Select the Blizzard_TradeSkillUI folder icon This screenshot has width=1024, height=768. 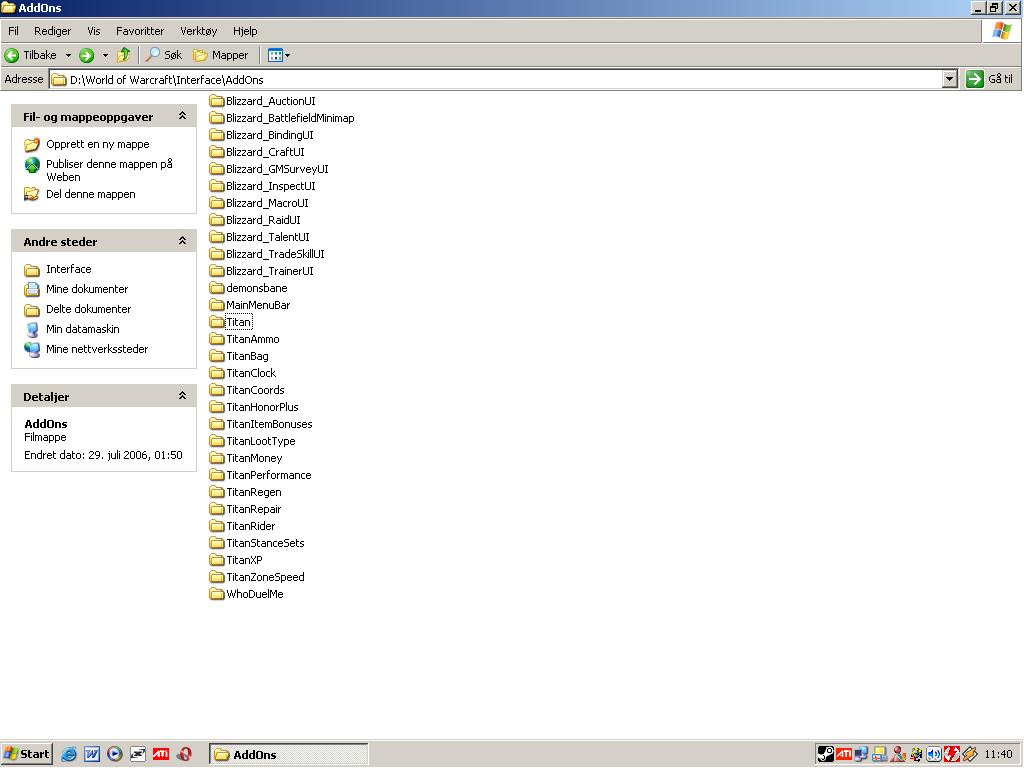point(217,253)
